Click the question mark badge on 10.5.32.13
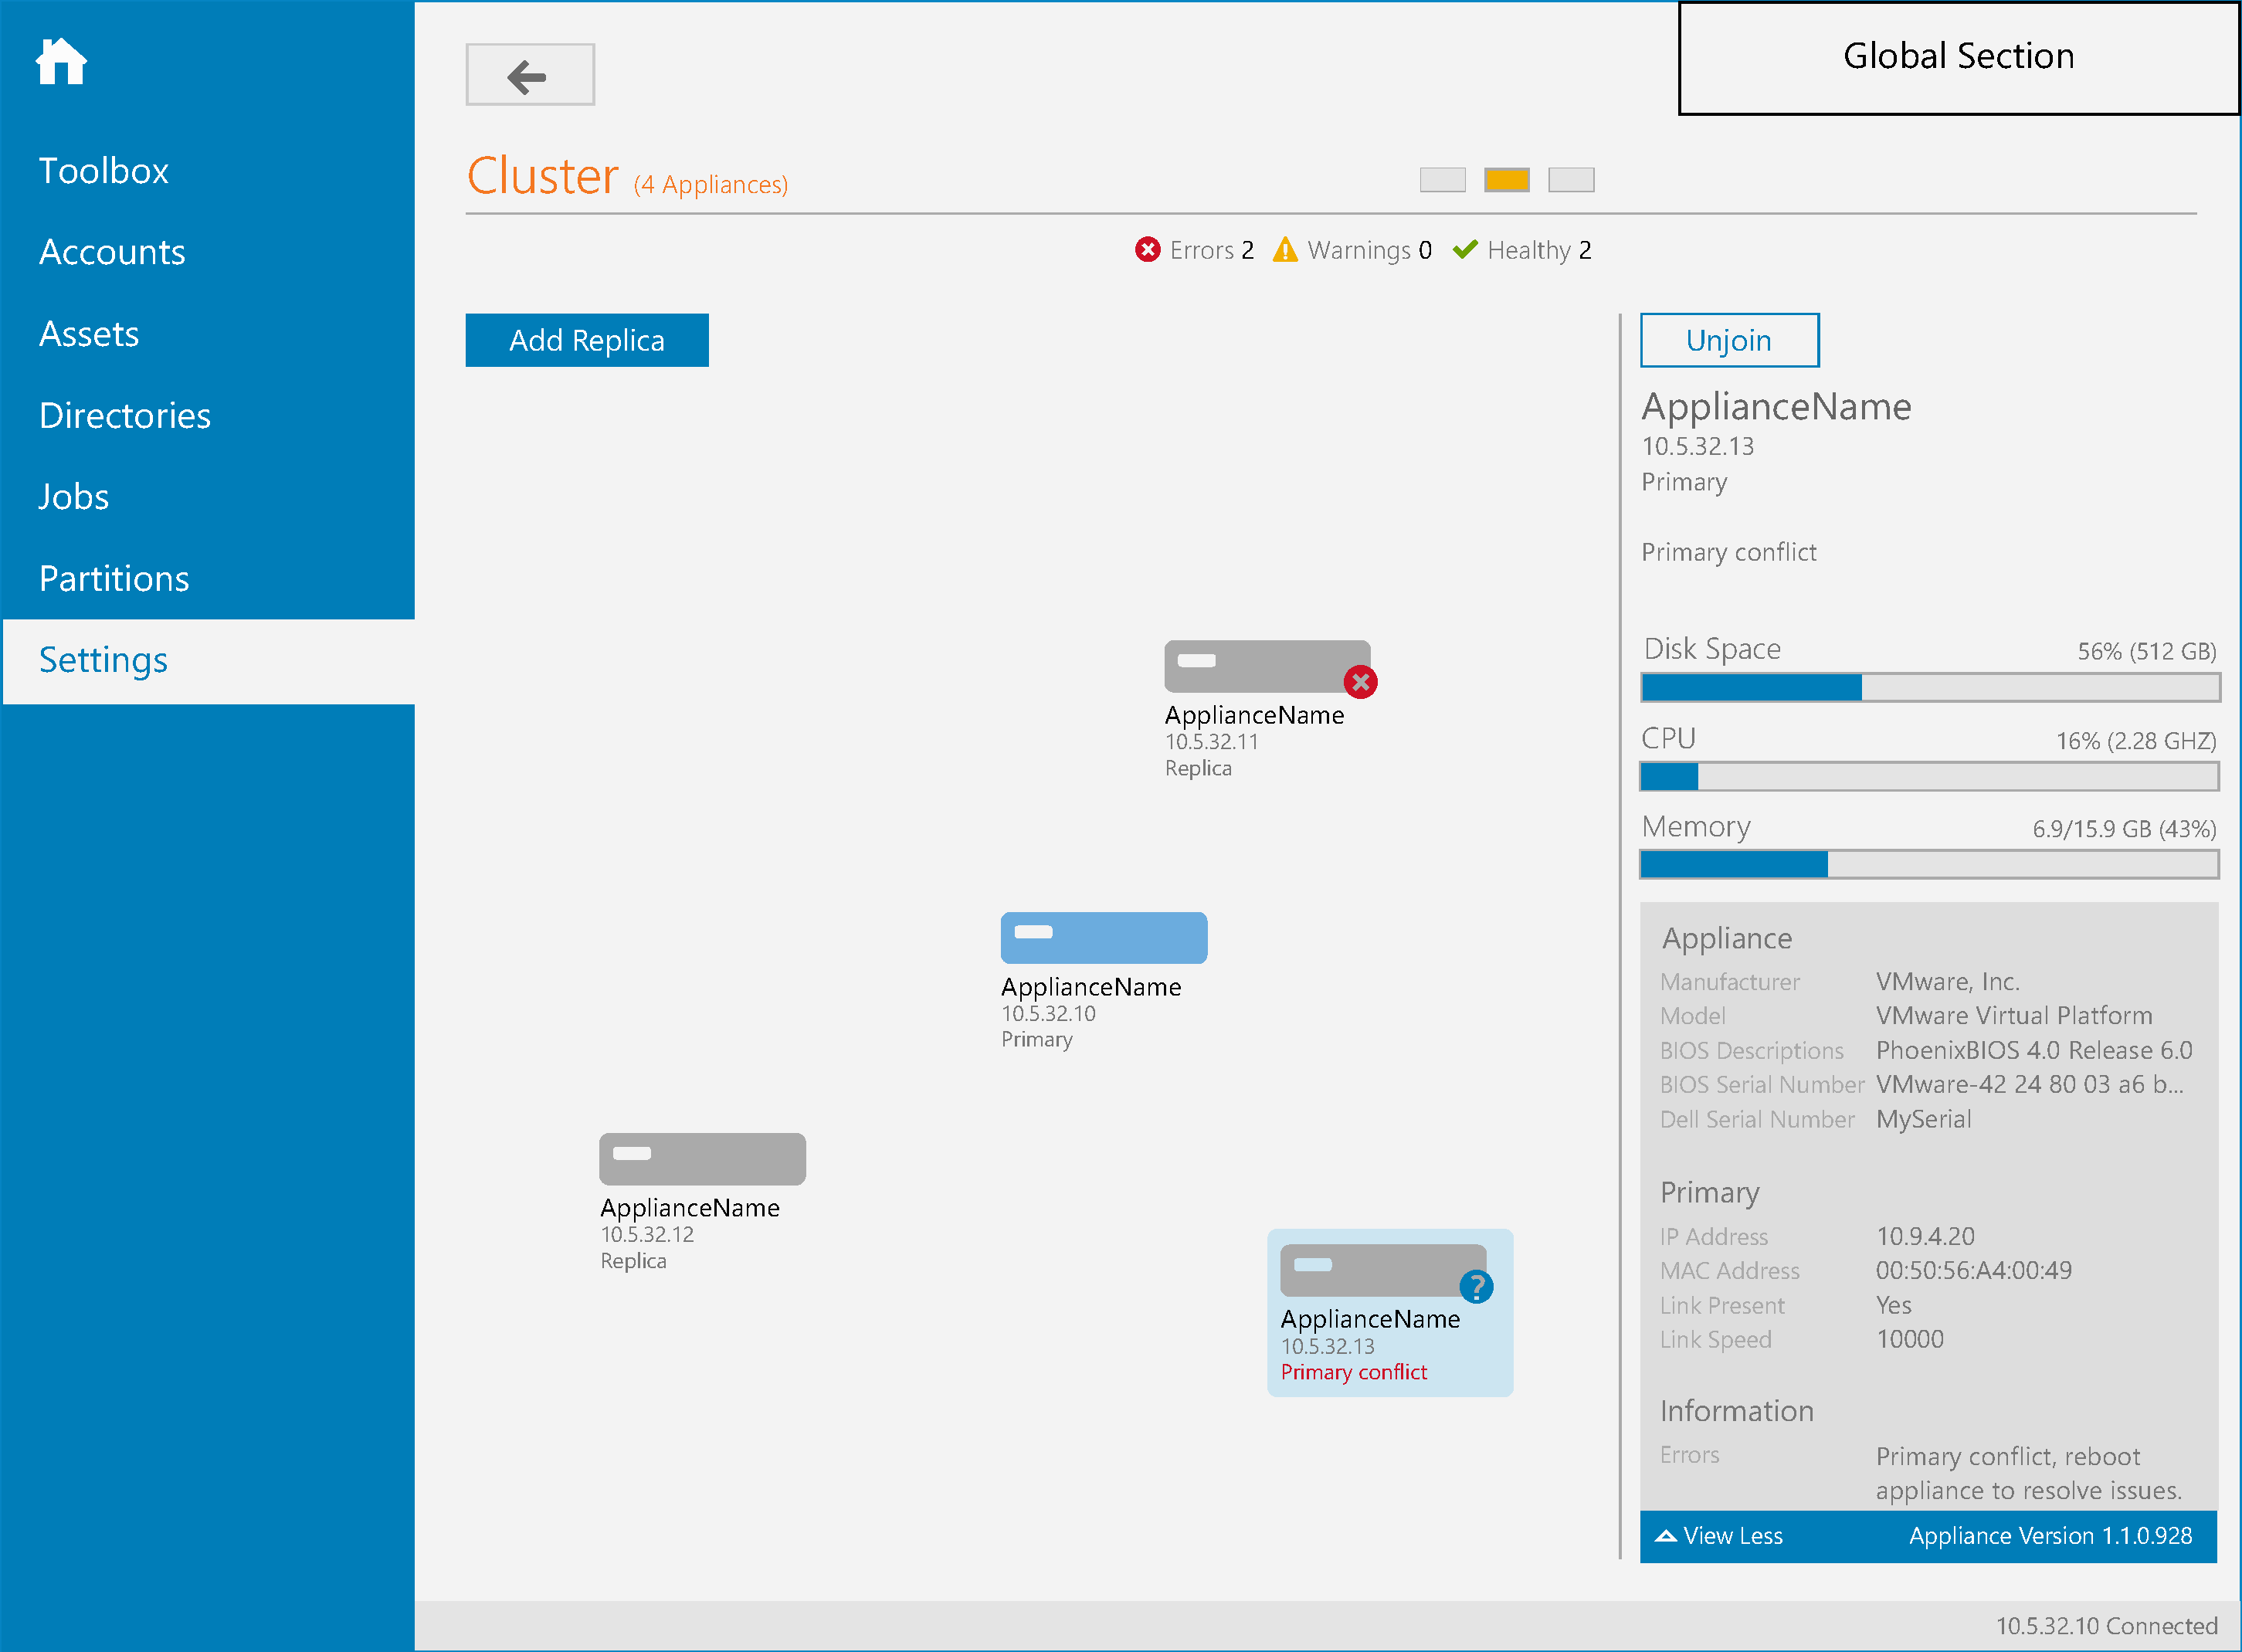 1476,1287
